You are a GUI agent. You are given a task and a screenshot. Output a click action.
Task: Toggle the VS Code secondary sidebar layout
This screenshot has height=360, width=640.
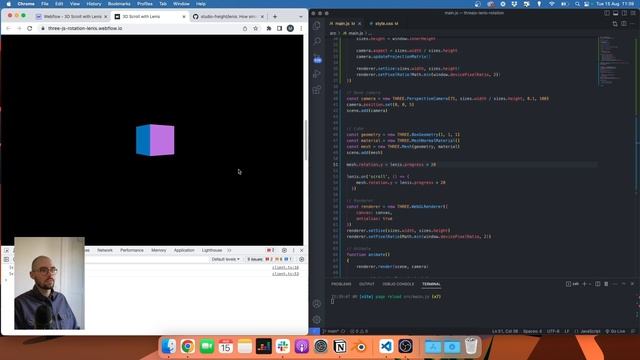(624, 13)
